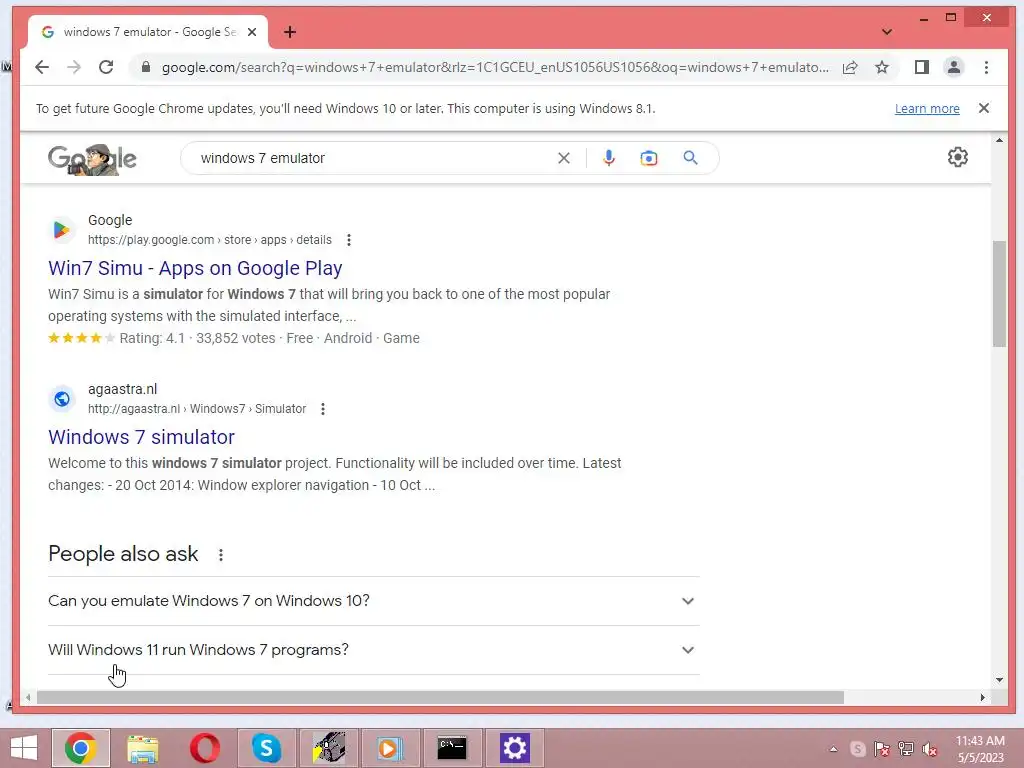Open tab search dropdown arrow
1024x768 pixels.
click(x=887, y=31)
